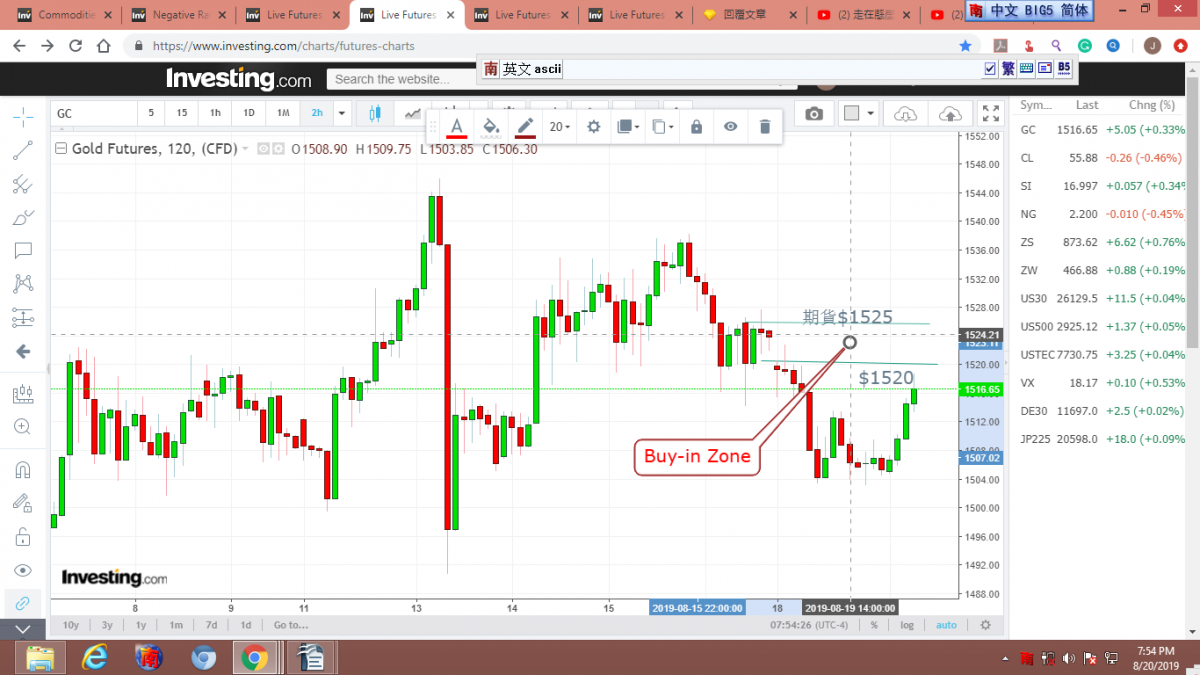This screenshot has width=1200, height=675.
Task: Reload the page
Action: (76, 46)
